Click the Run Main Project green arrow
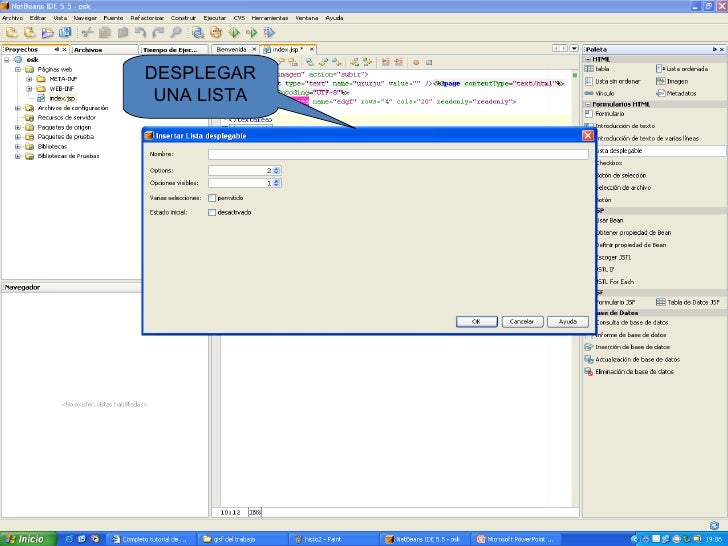The height and width of the screenshot is (546, 728). click(x=234, y=32)
